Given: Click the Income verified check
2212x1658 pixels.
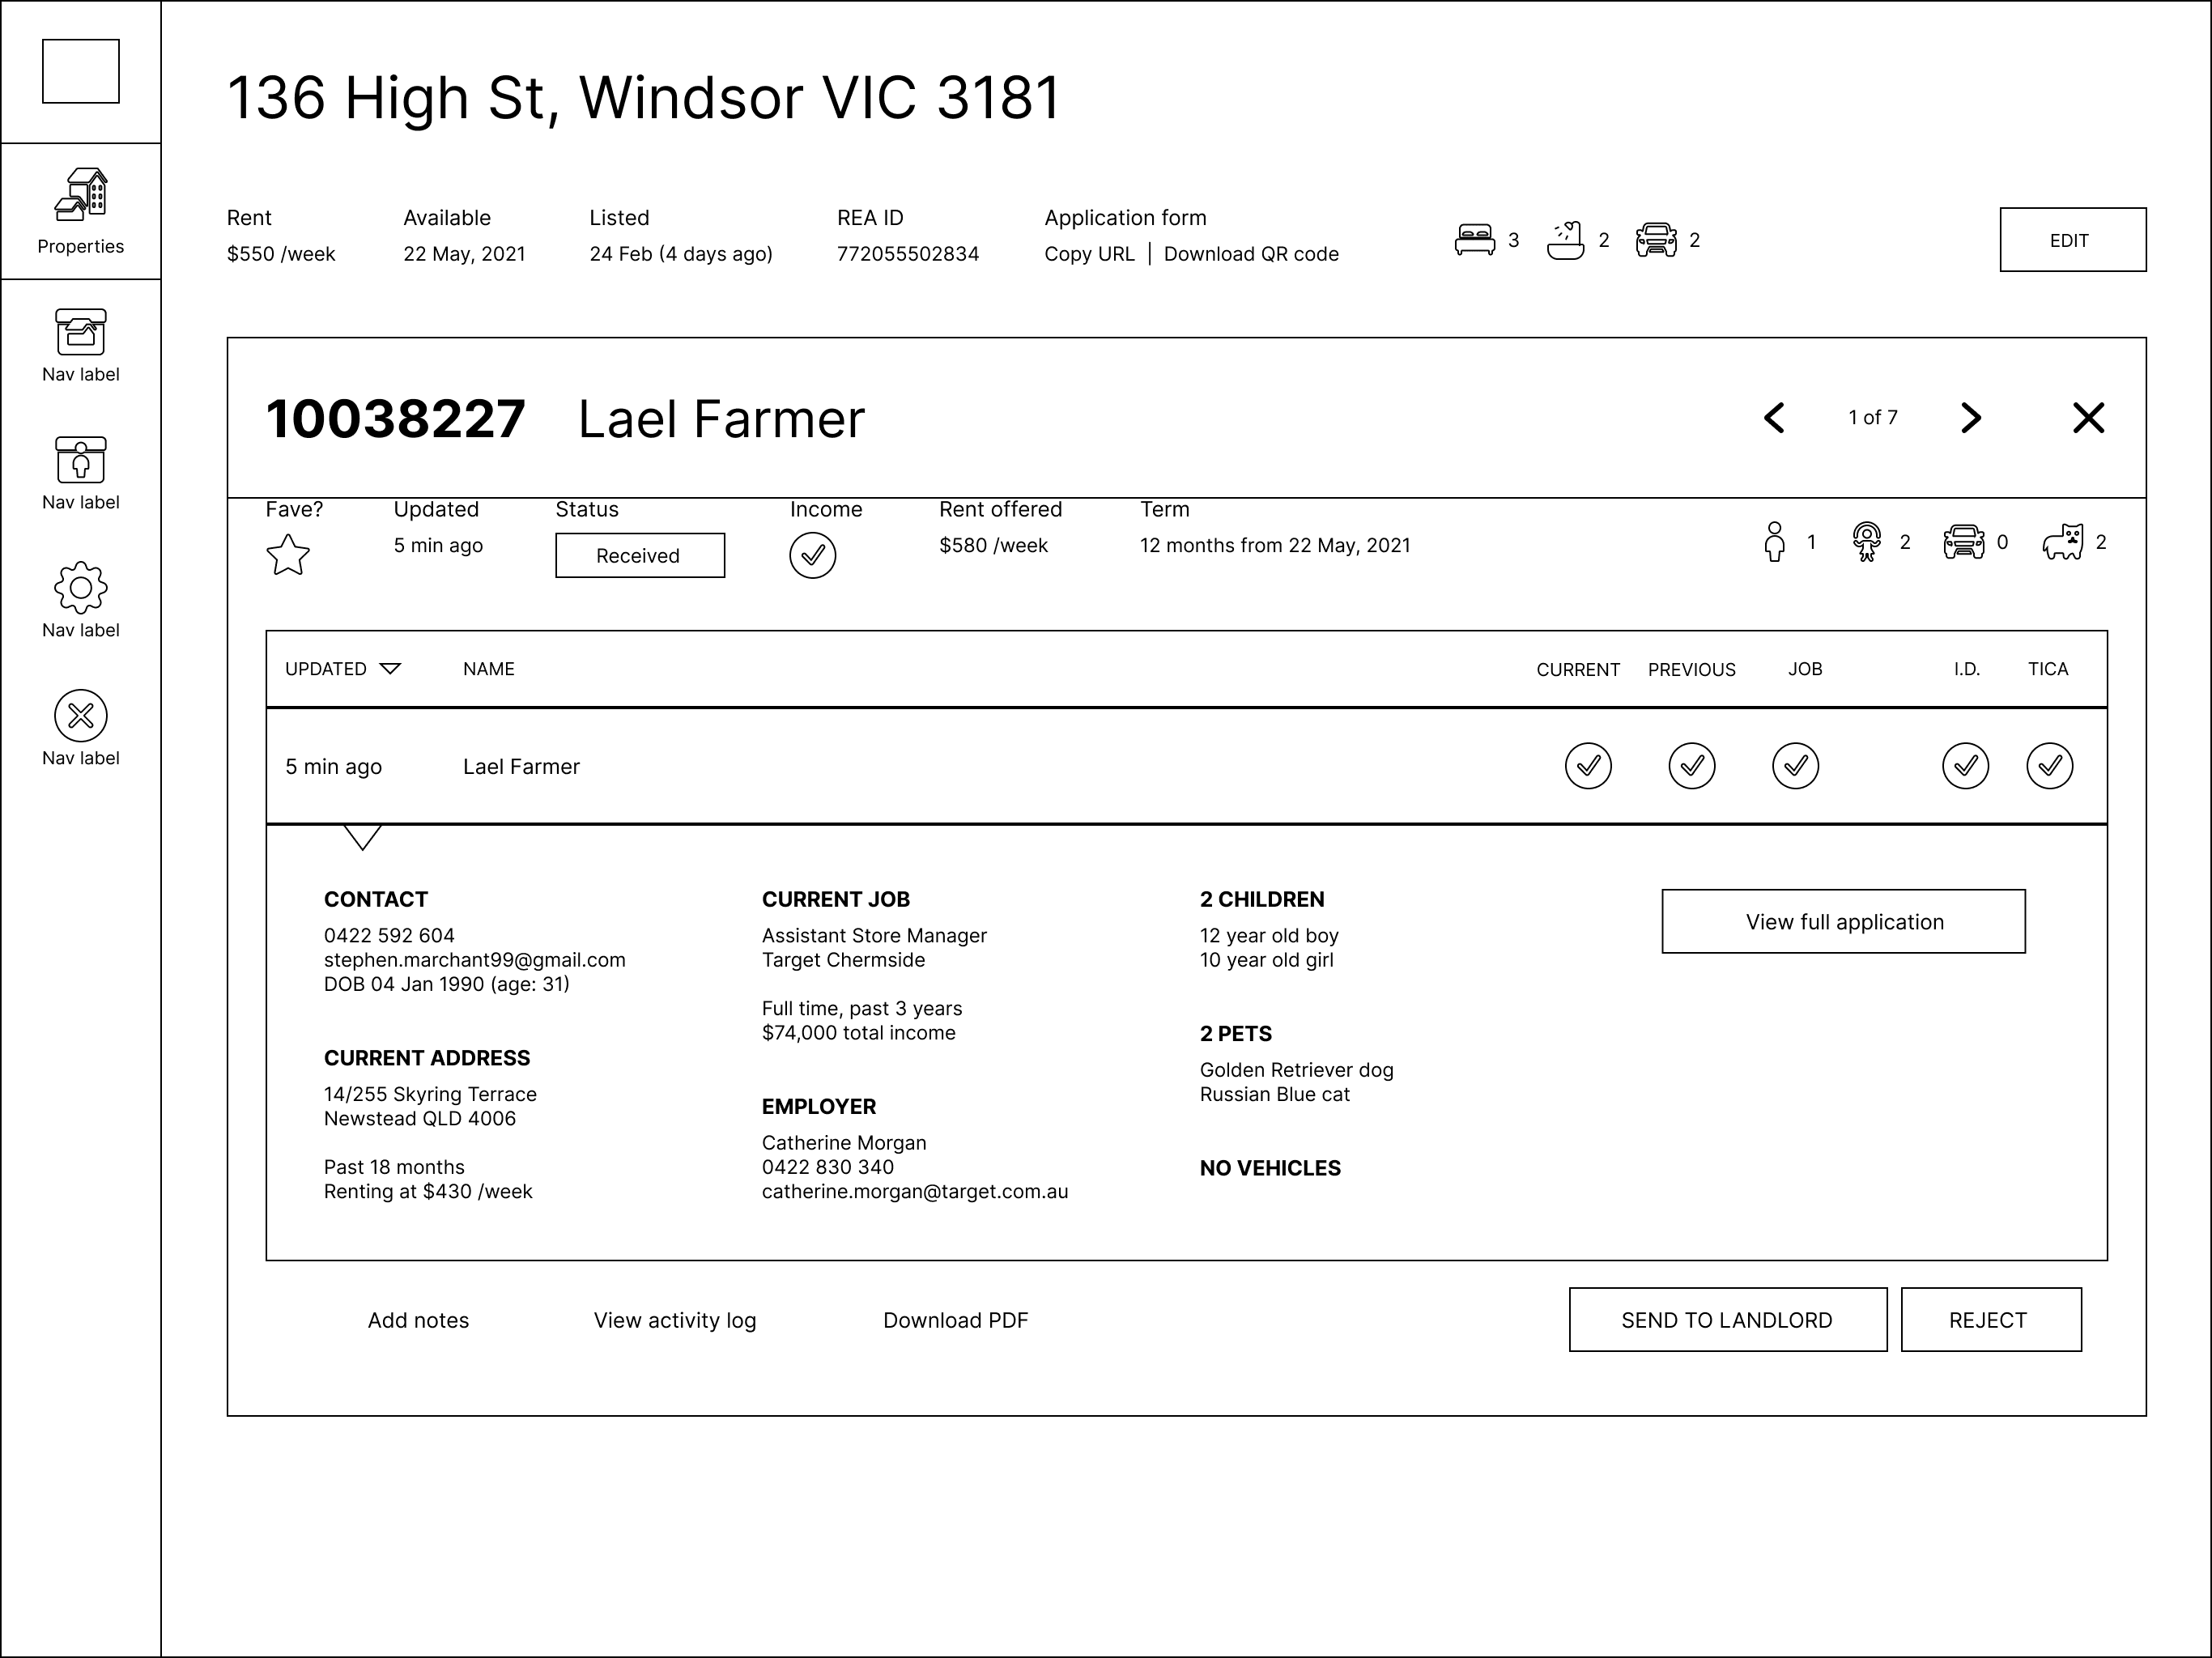Looking at the screenshot, I should coord(812,555).
